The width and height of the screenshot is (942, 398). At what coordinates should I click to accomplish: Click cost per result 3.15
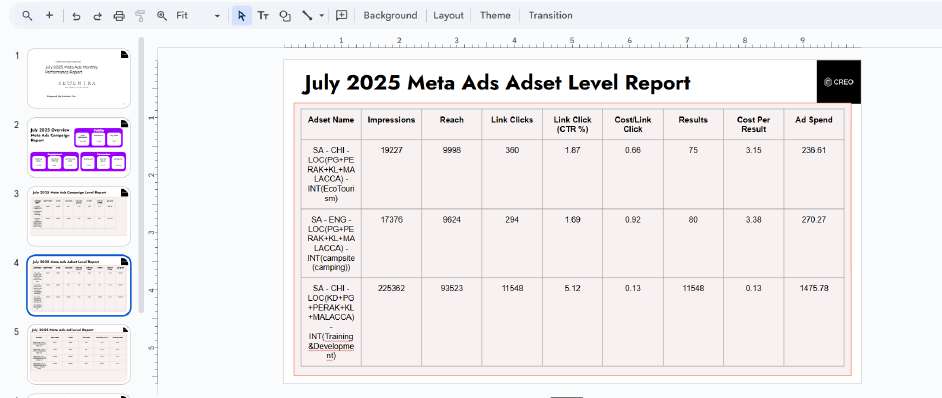(753, 150)
